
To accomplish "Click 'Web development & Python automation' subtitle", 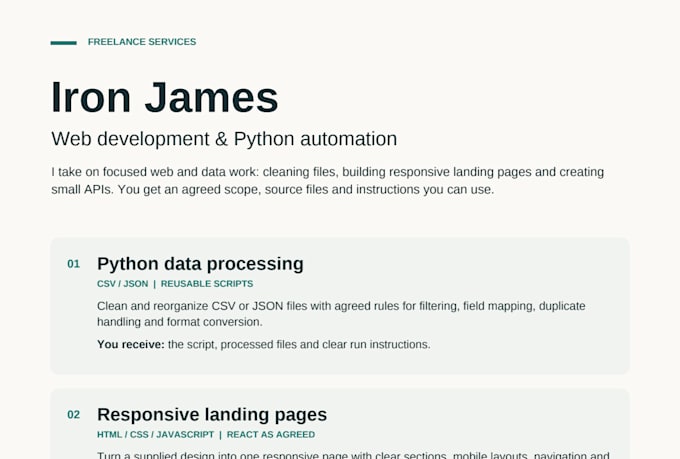I will (224, 139).
